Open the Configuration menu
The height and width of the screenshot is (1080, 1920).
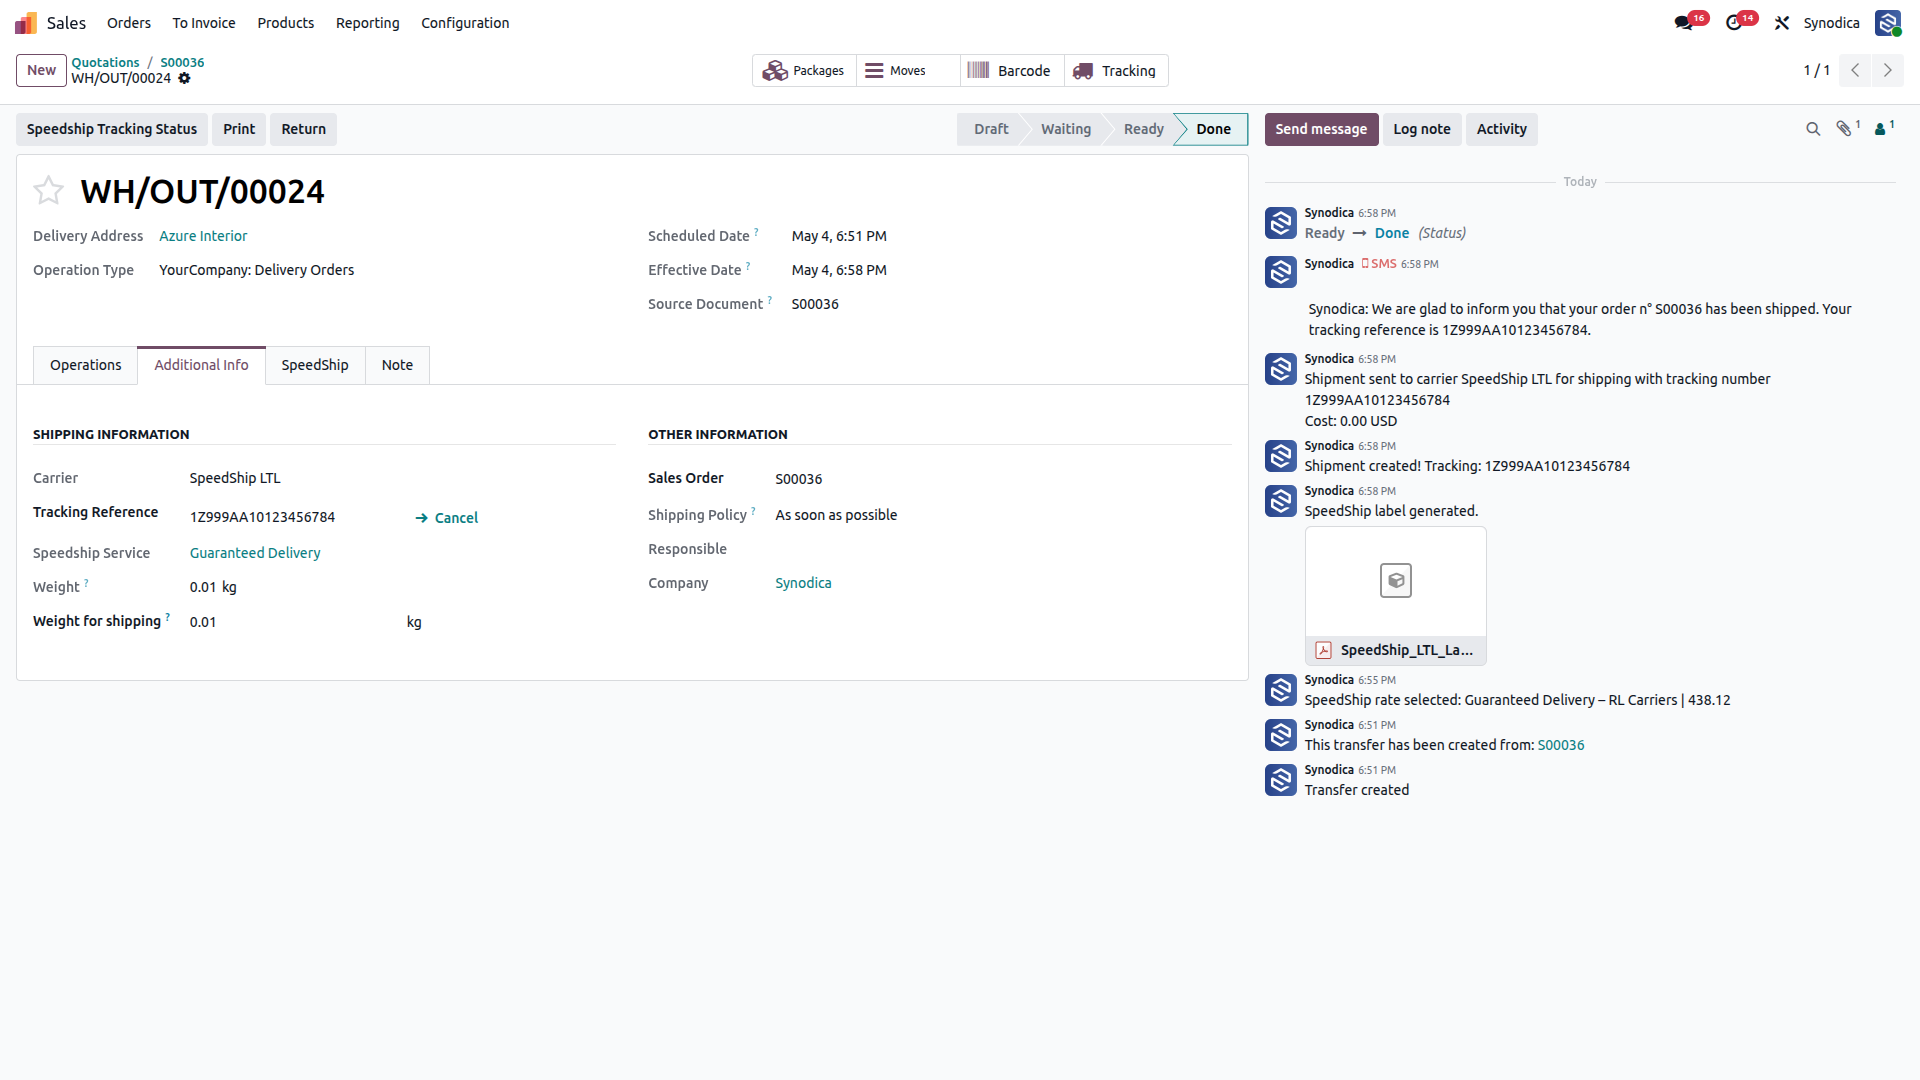pos(465,23)
